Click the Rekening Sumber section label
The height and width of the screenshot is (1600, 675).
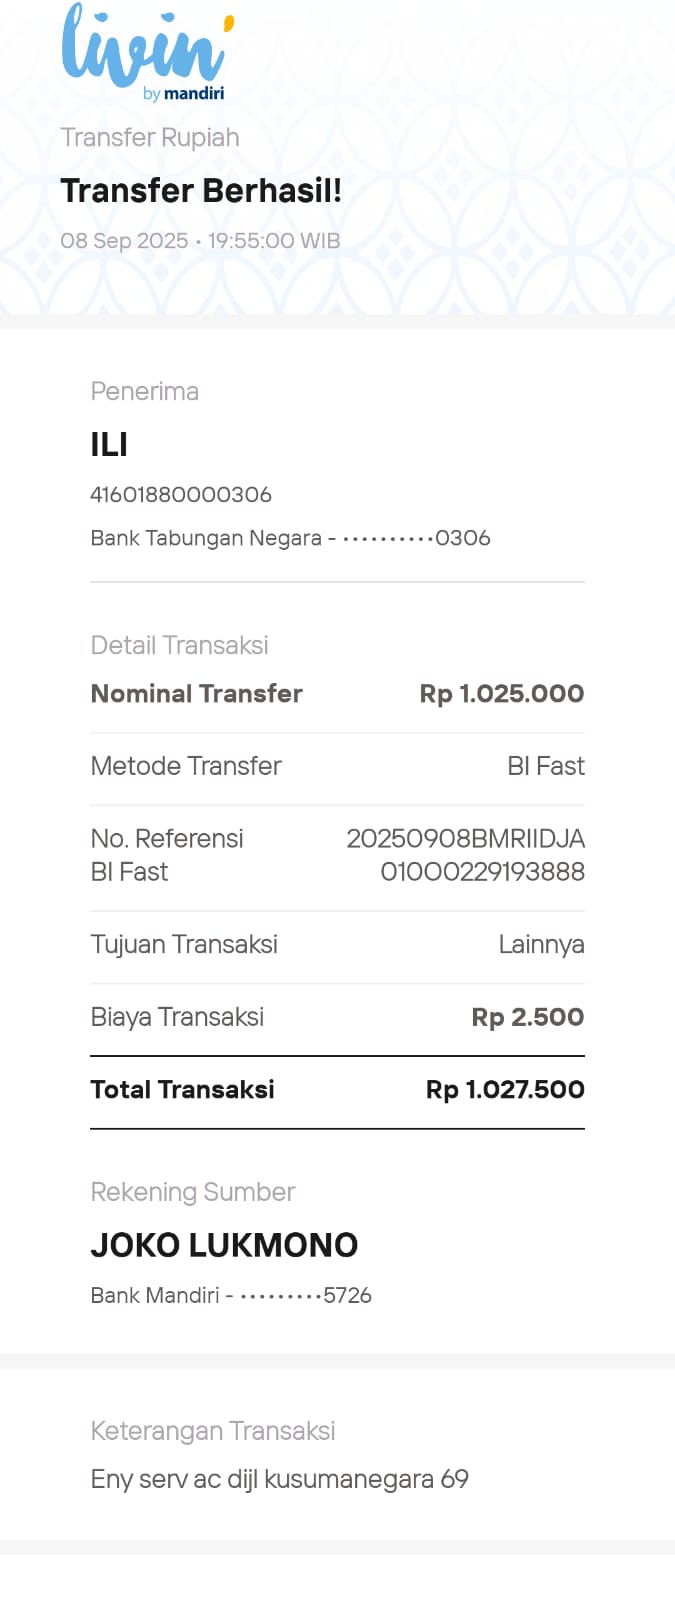193,1192
